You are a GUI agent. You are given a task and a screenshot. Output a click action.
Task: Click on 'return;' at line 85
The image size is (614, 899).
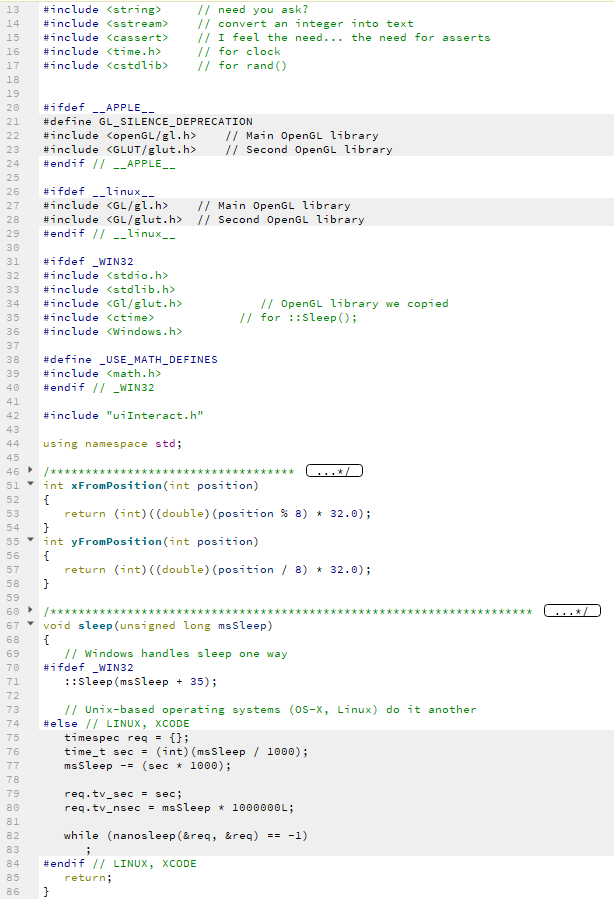tap(88, 878)
